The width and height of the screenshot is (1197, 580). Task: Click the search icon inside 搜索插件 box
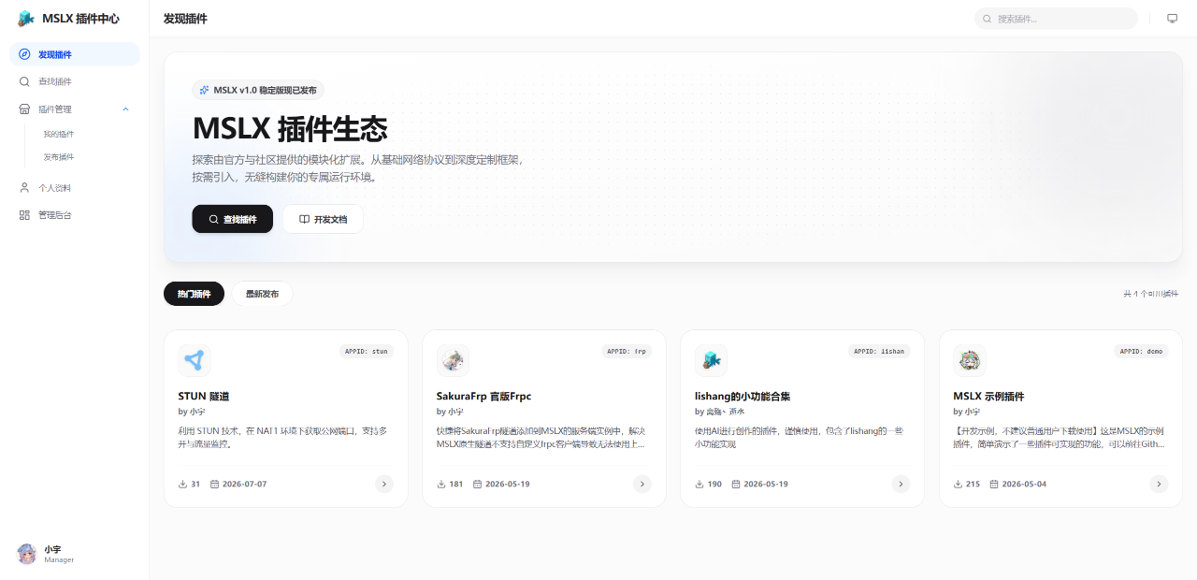pos(987,18)
